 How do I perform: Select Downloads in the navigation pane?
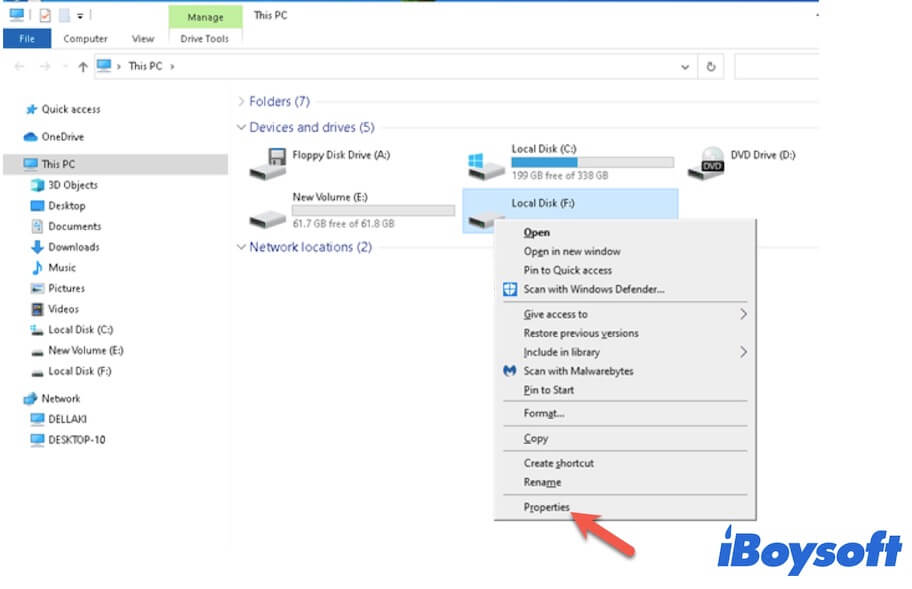[74, 247]
